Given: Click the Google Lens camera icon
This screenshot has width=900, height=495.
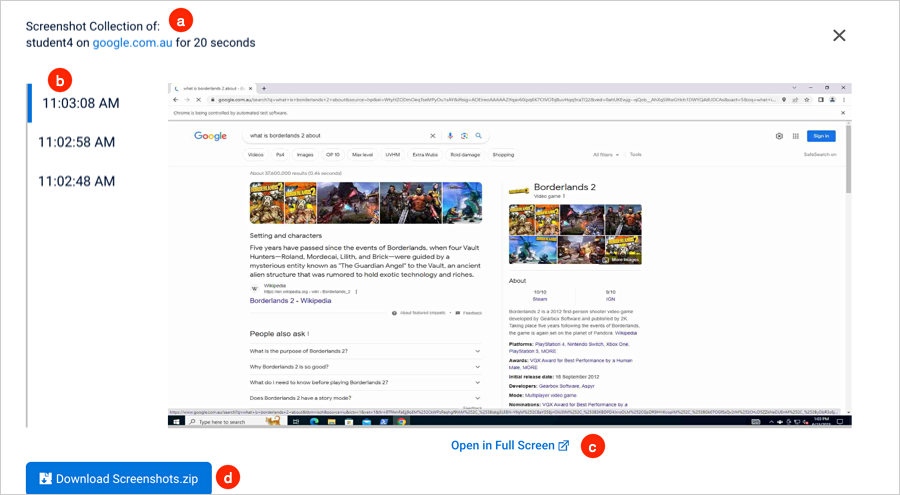Looking at the screenshot, I should pos(464,136).
